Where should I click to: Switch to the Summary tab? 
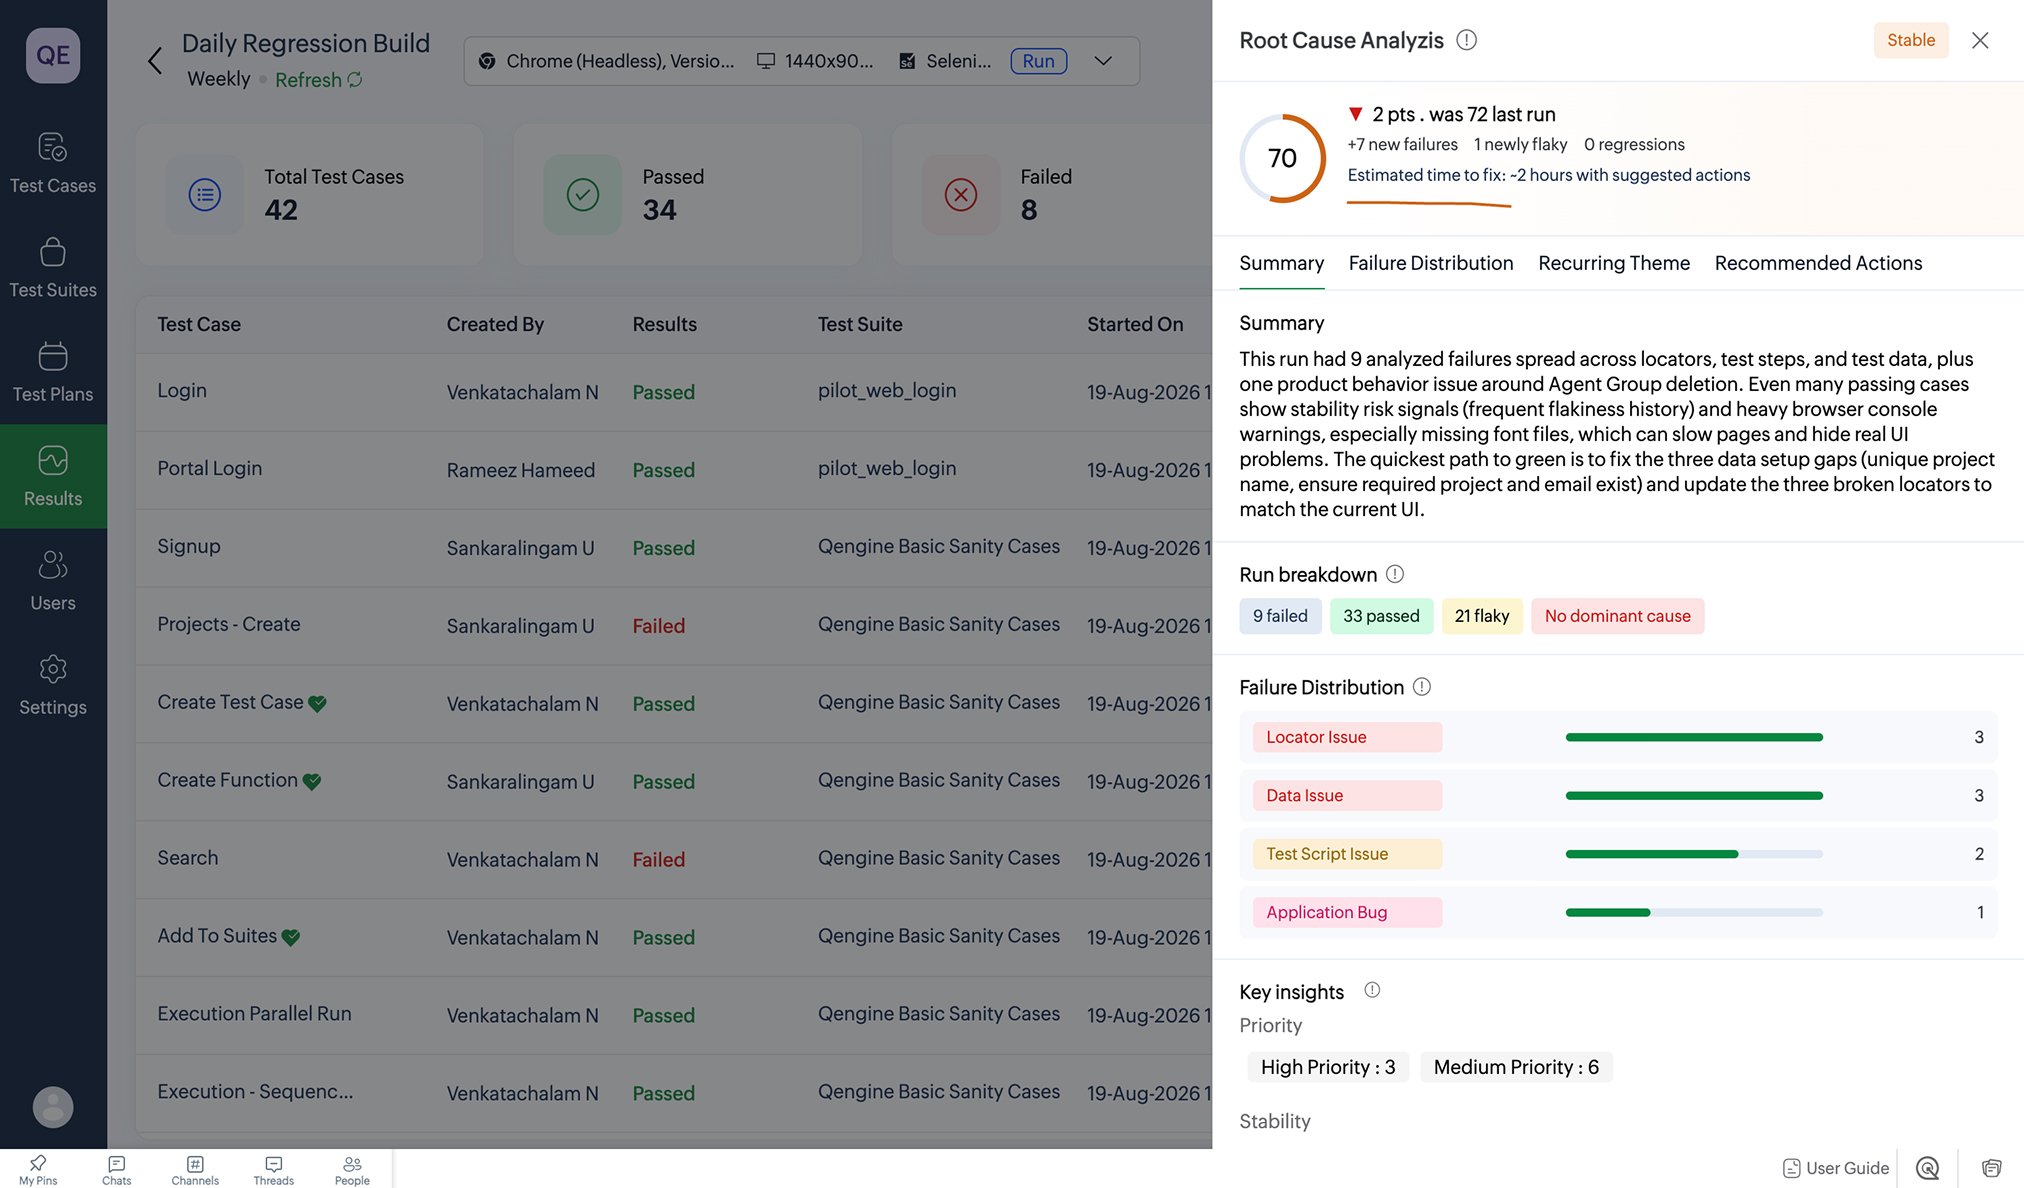coord(1281,263)
